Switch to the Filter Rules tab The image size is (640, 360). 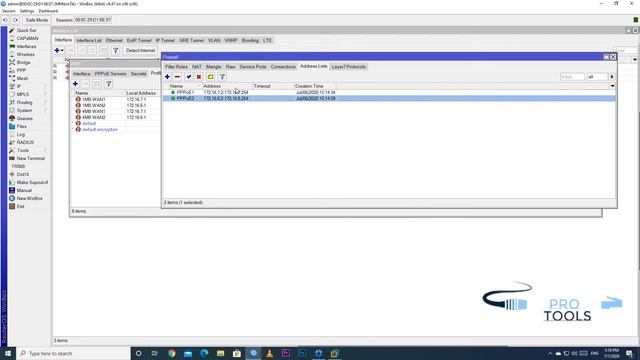(x=176, y=67)
